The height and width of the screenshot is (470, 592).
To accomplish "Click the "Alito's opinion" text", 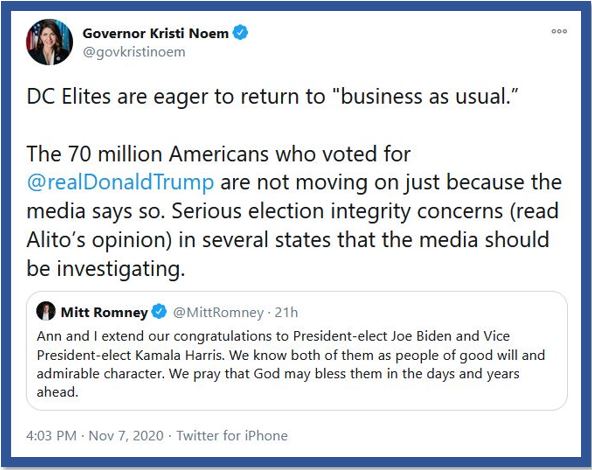I will tap(99, 240).
